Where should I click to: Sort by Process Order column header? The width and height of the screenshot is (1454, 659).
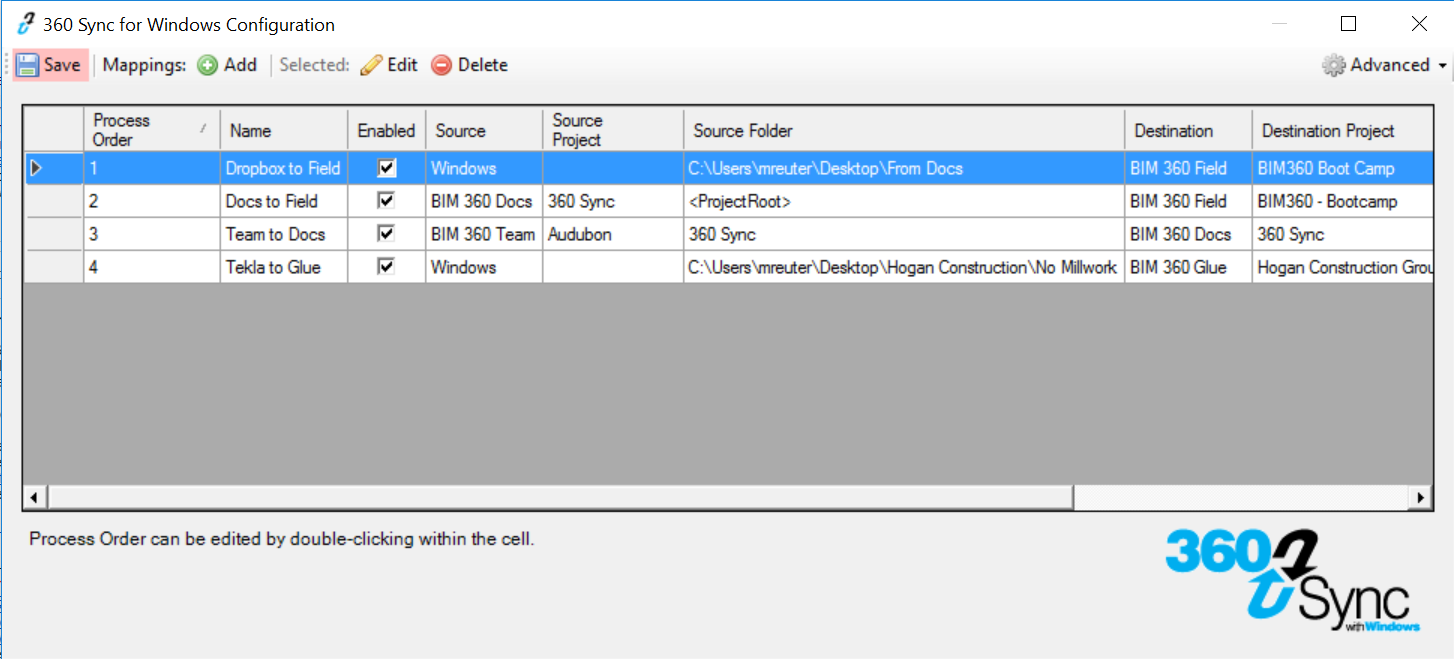tap(152, 130)
